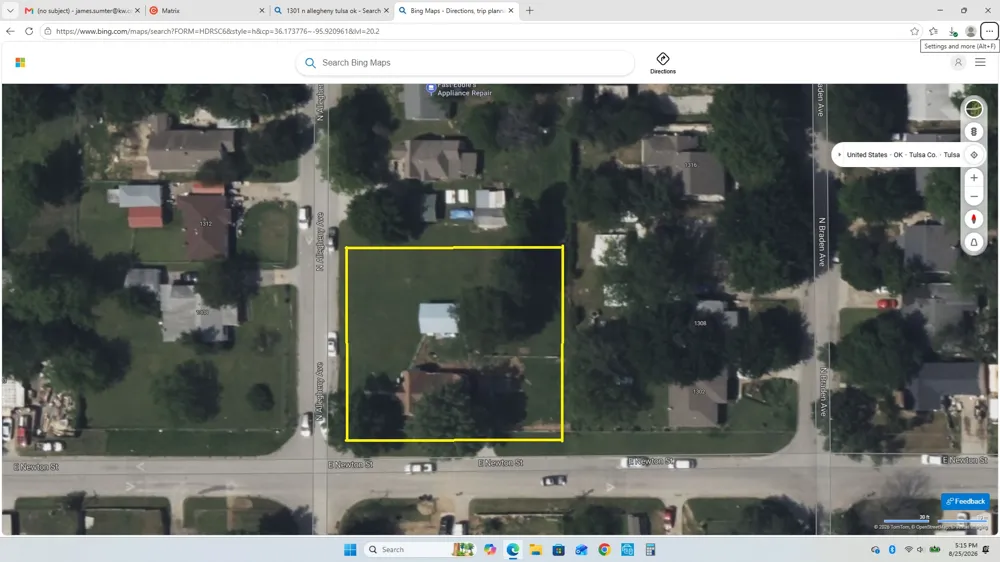Open Calculator from taskbar

(x=651, y=549)
